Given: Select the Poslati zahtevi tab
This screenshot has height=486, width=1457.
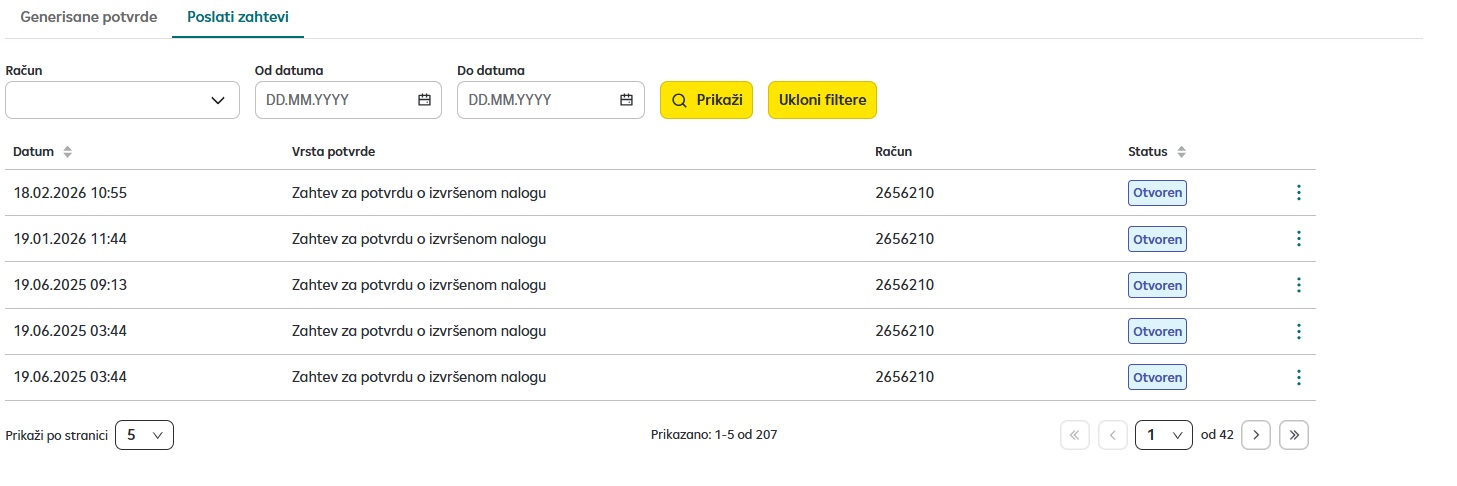Looking at the screenshot, I should (x=239, y=17).
